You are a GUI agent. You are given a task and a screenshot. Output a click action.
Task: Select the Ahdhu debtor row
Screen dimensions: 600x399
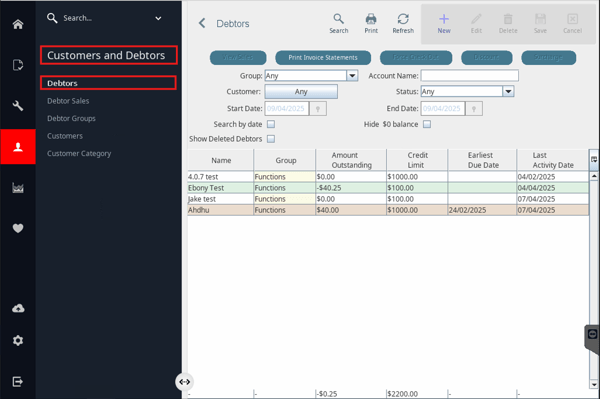tap(388, 210)
